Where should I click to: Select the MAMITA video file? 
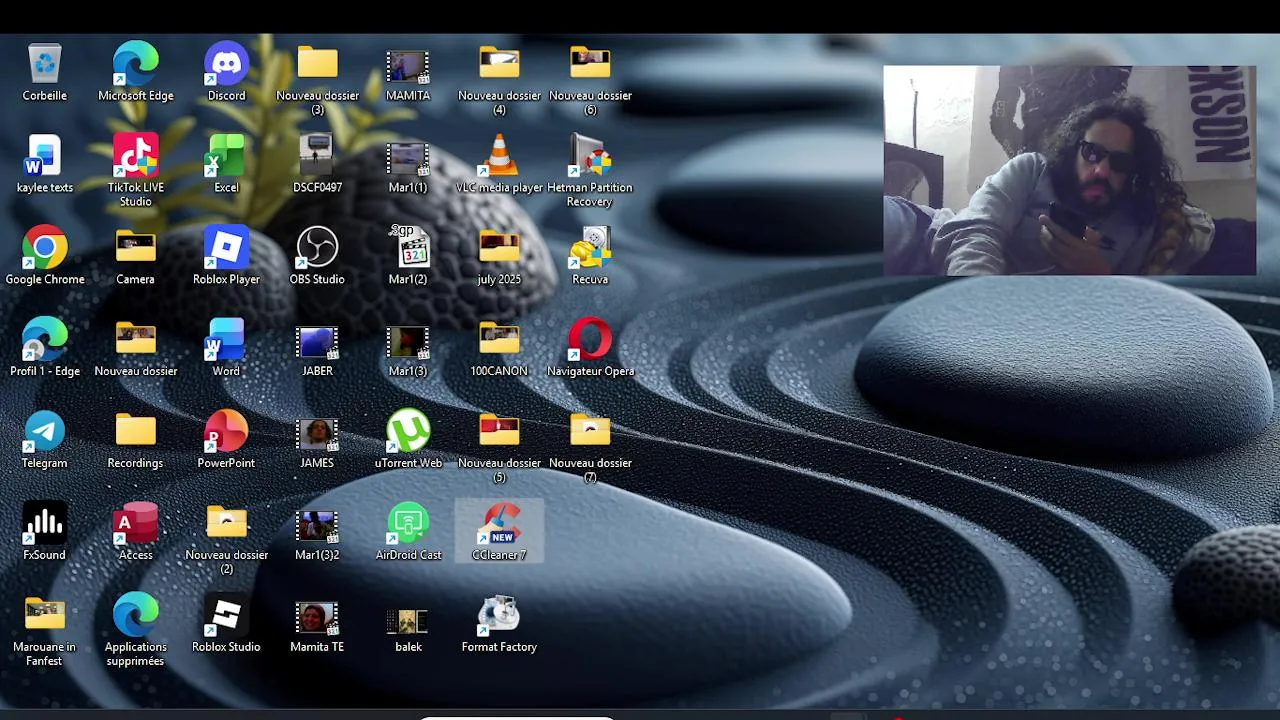pyautogui.click(x=408, y=67)
